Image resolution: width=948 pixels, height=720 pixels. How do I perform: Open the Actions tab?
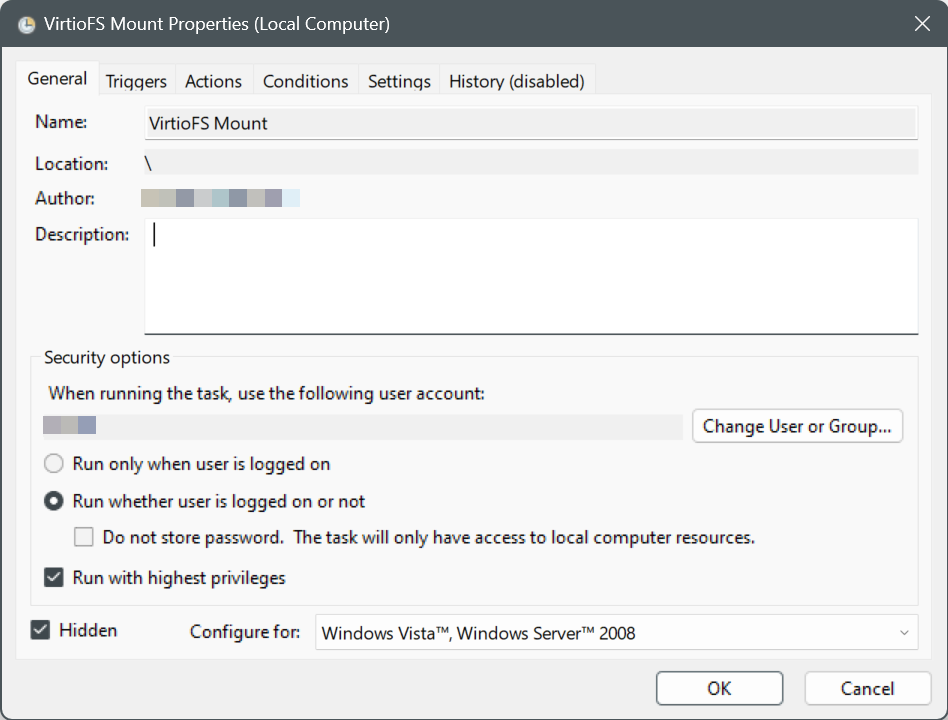click(213, 81)
